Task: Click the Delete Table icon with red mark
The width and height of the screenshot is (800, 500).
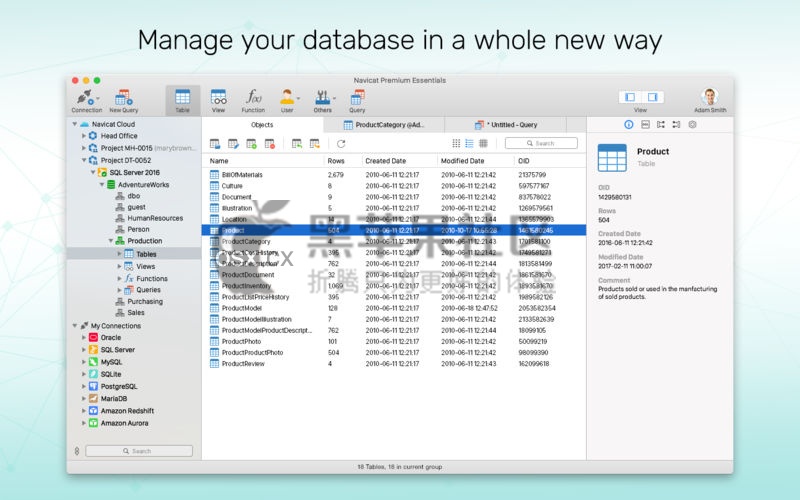Action: [270, 144]
